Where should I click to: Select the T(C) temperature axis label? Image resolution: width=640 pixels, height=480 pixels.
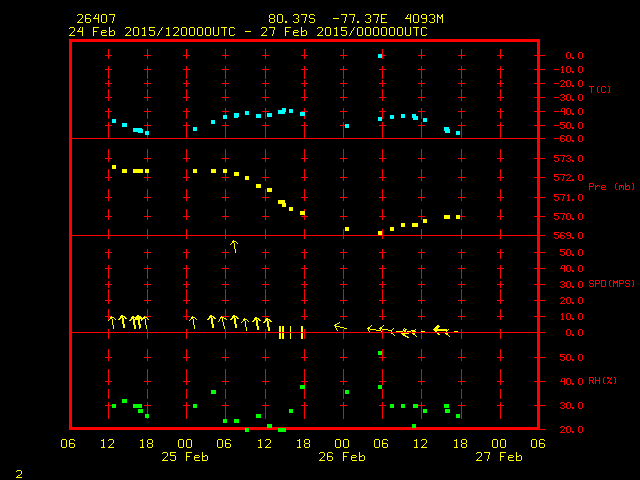click(x=599, y=90)
